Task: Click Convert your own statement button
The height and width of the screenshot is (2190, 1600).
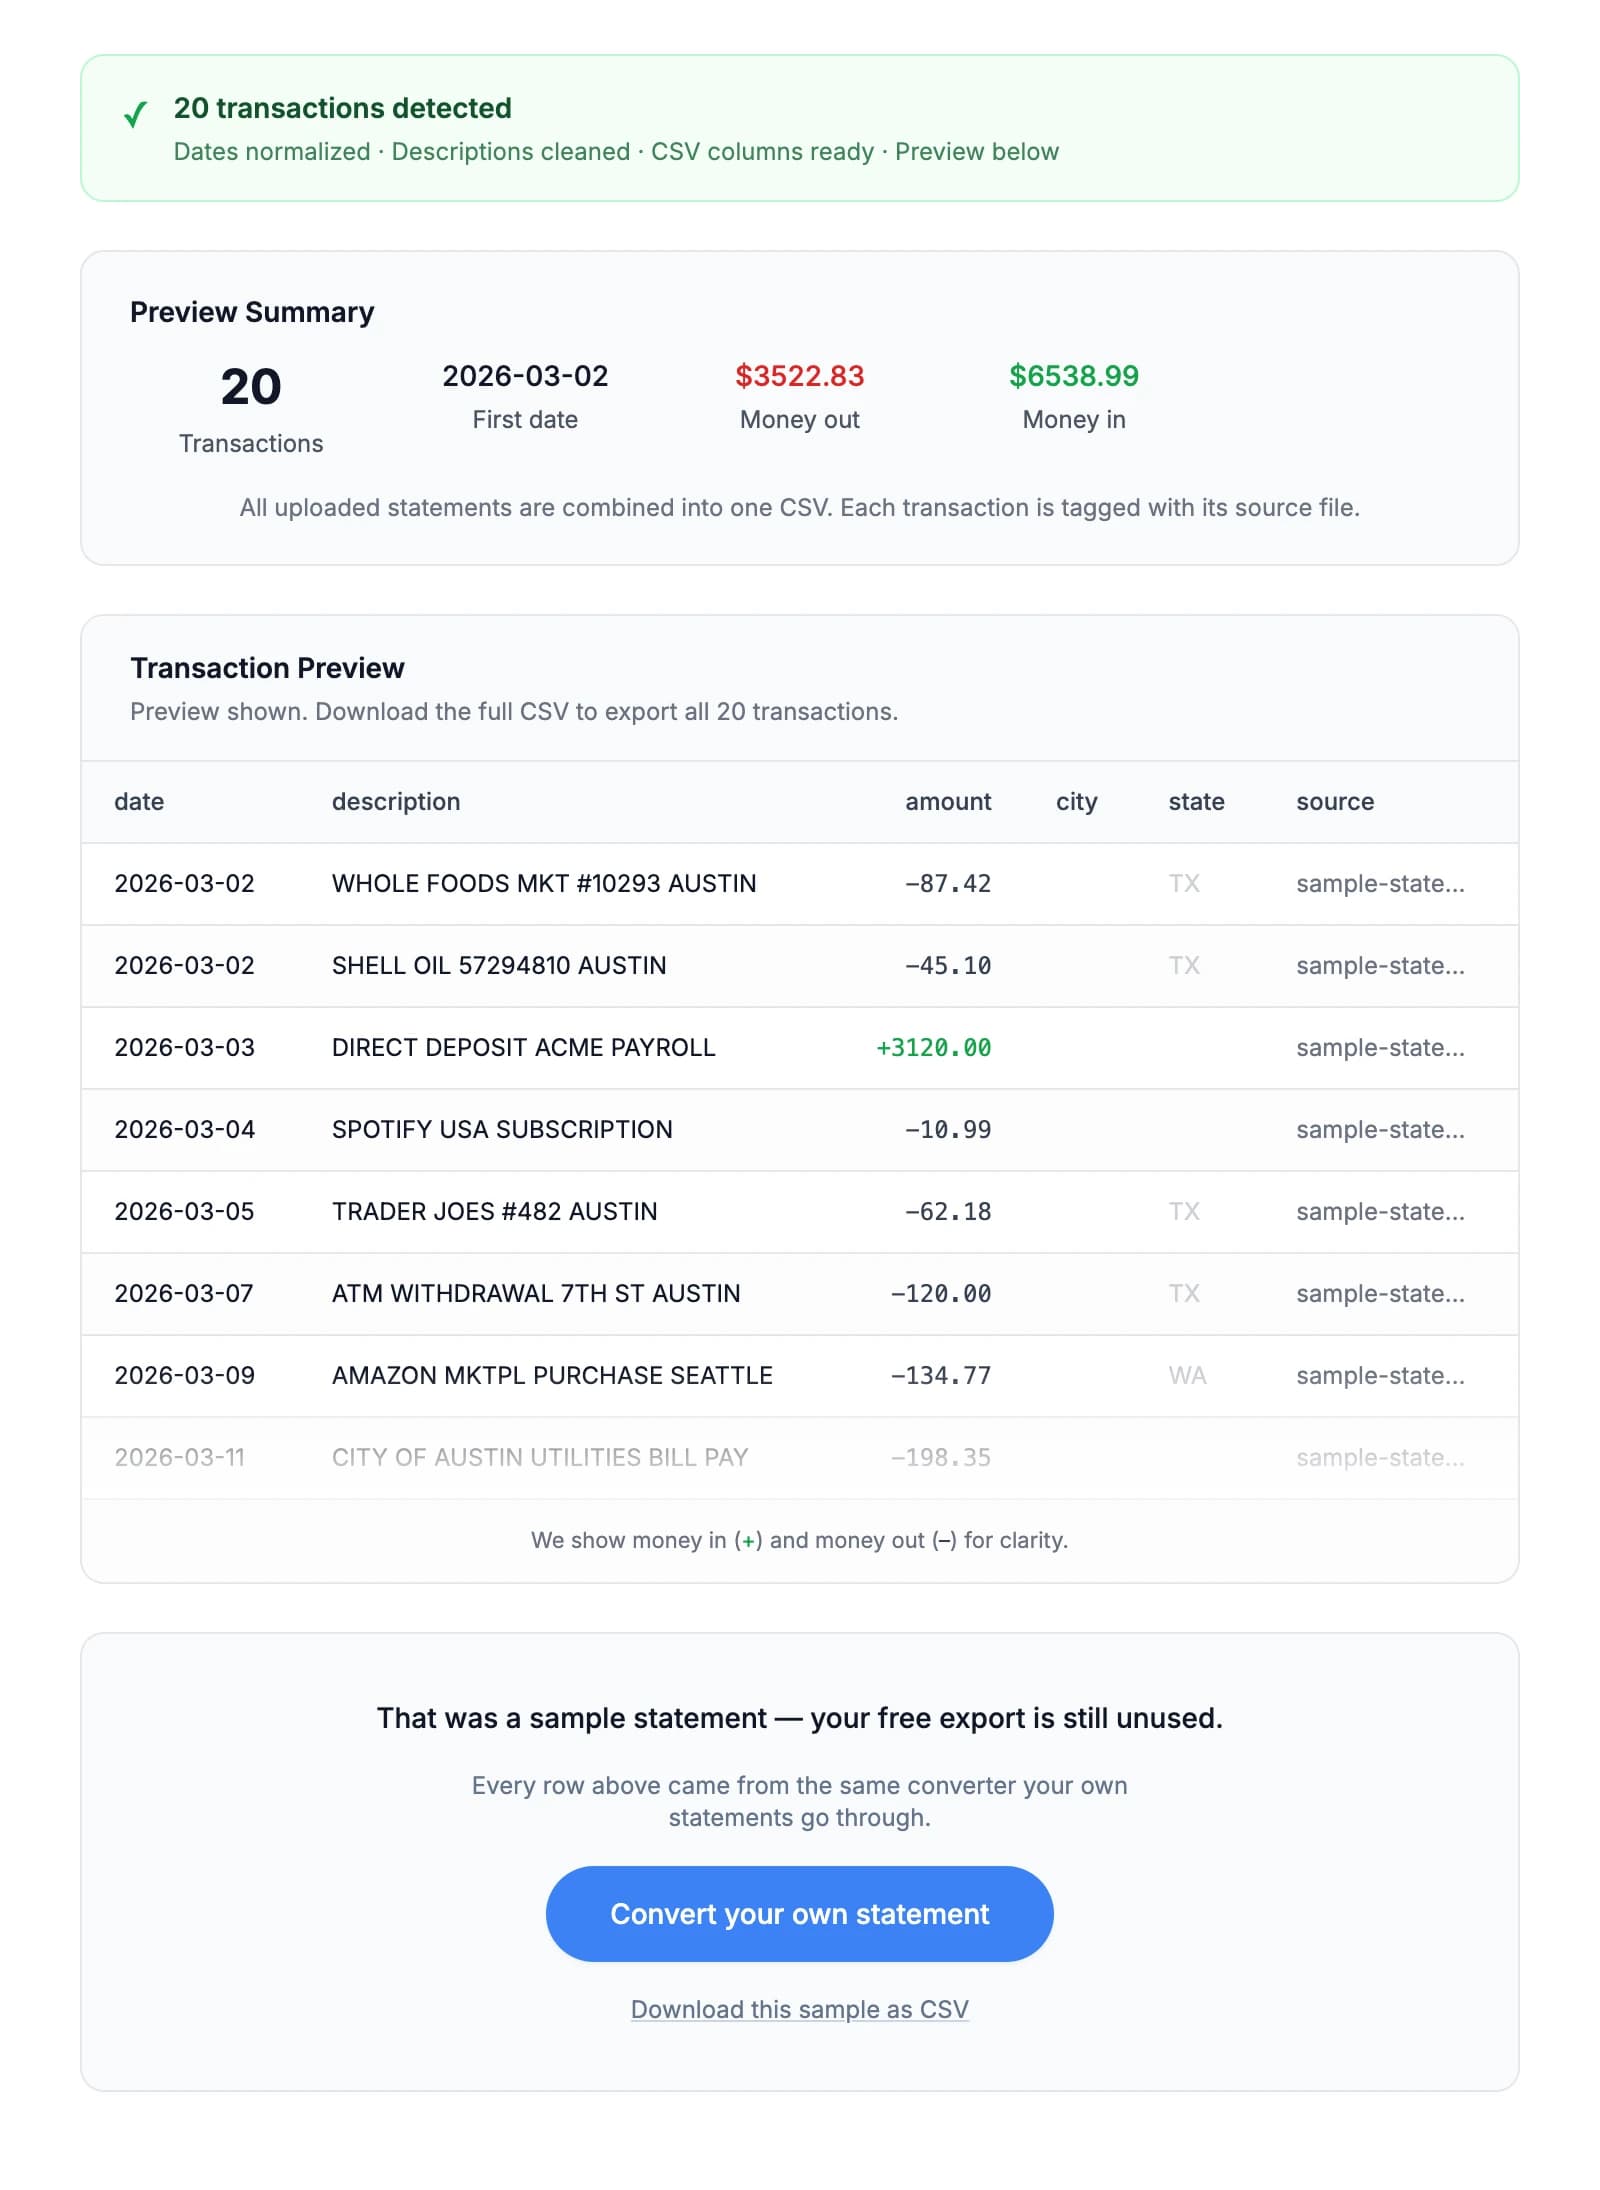Action: [x=799, y=1913]
